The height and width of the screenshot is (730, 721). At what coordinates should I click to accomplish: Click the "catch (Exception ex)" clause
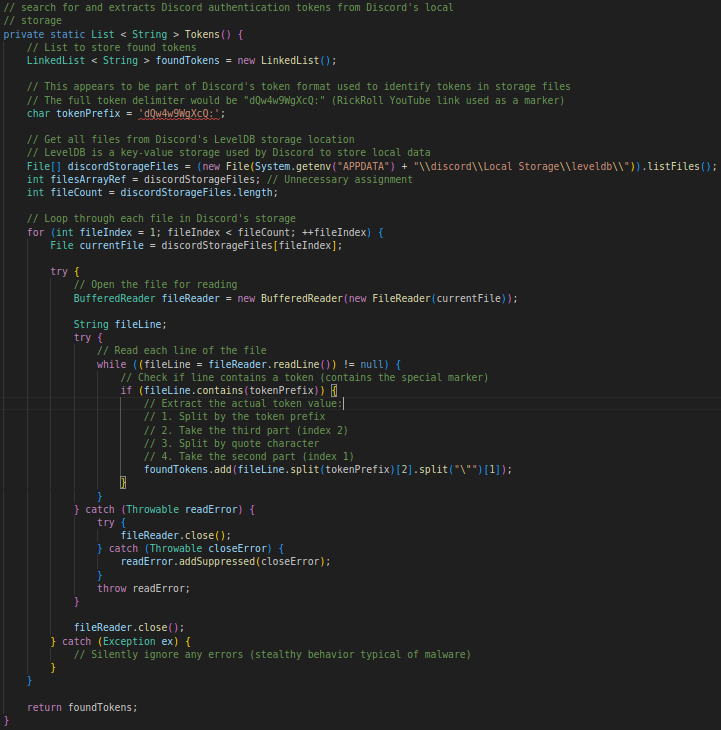[x=120, y=642]
